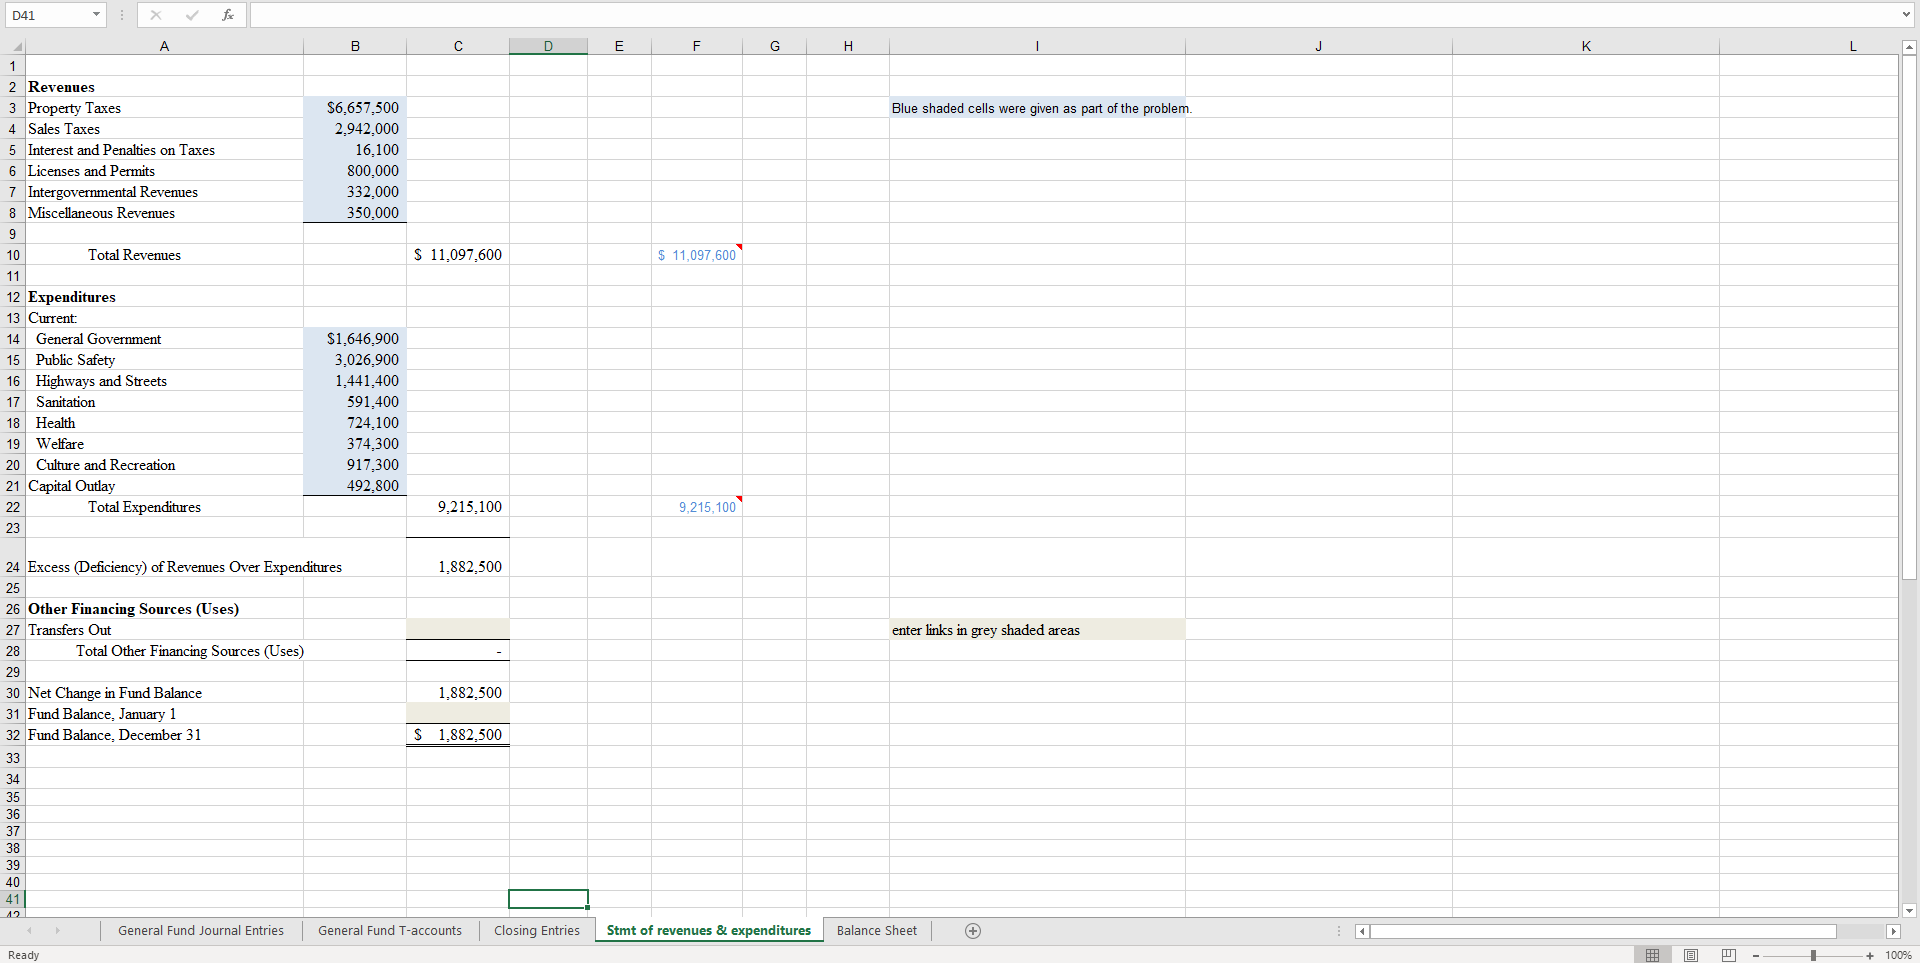1920x963 pixels.
Task: Open the General Fund T-accounts sheet
Action: [x=389, y=930]
